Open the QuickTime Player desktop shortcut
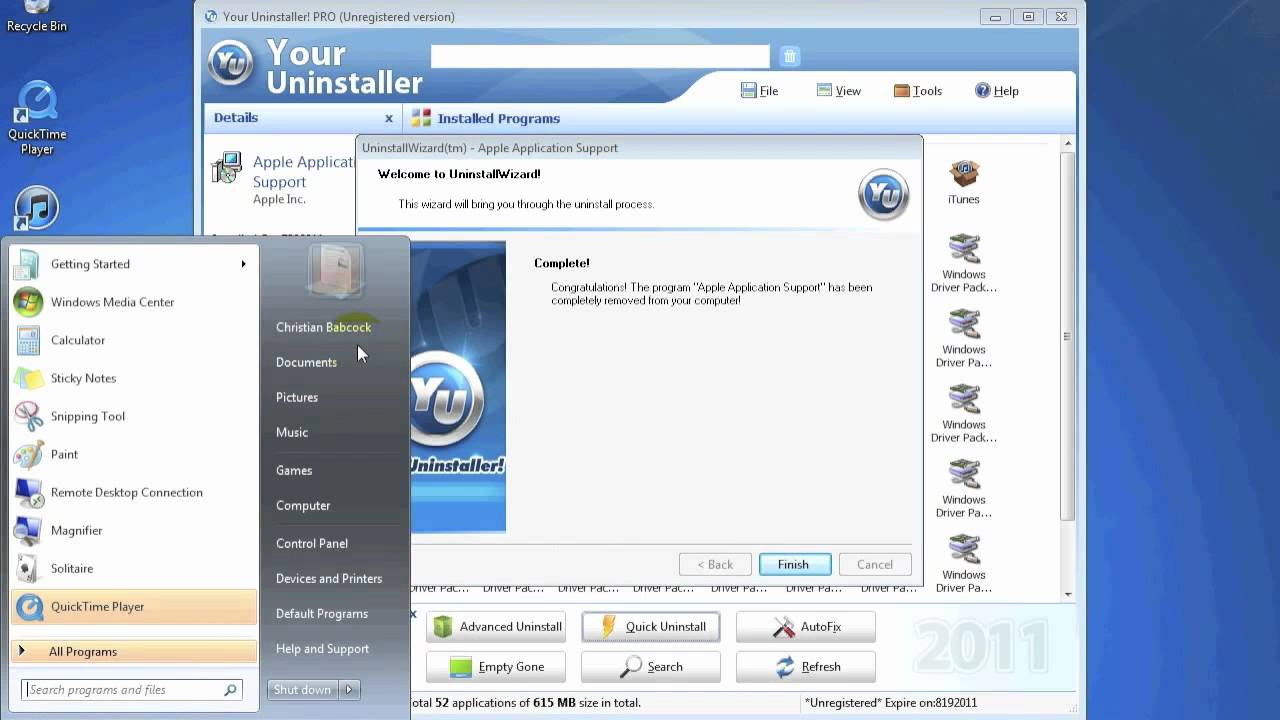Viewport: 1280px width, 720px height. 37,118
